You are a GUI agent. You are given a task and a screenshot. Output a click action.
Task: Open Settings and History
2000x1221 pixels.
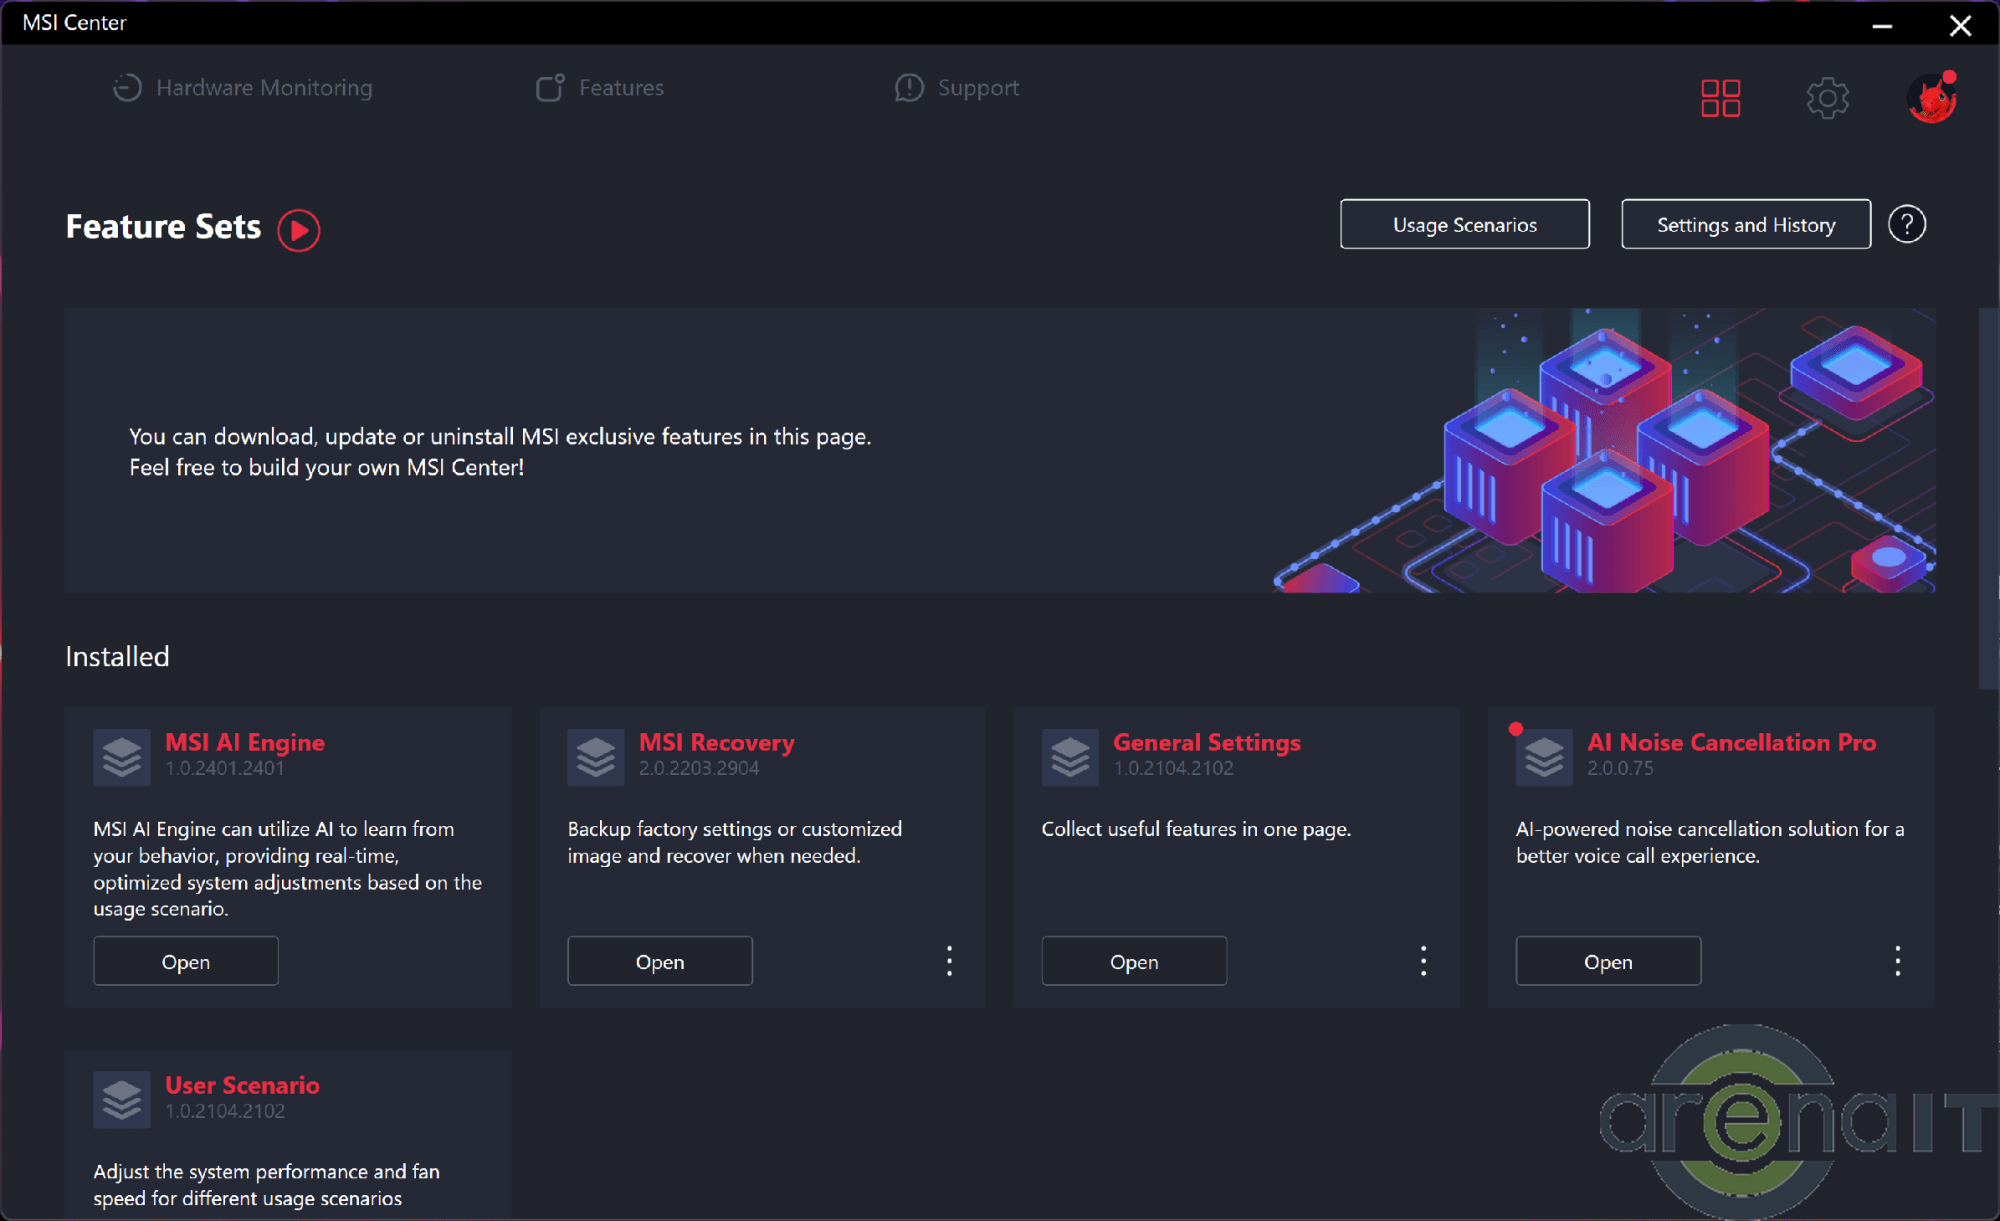click(1745, 224)
